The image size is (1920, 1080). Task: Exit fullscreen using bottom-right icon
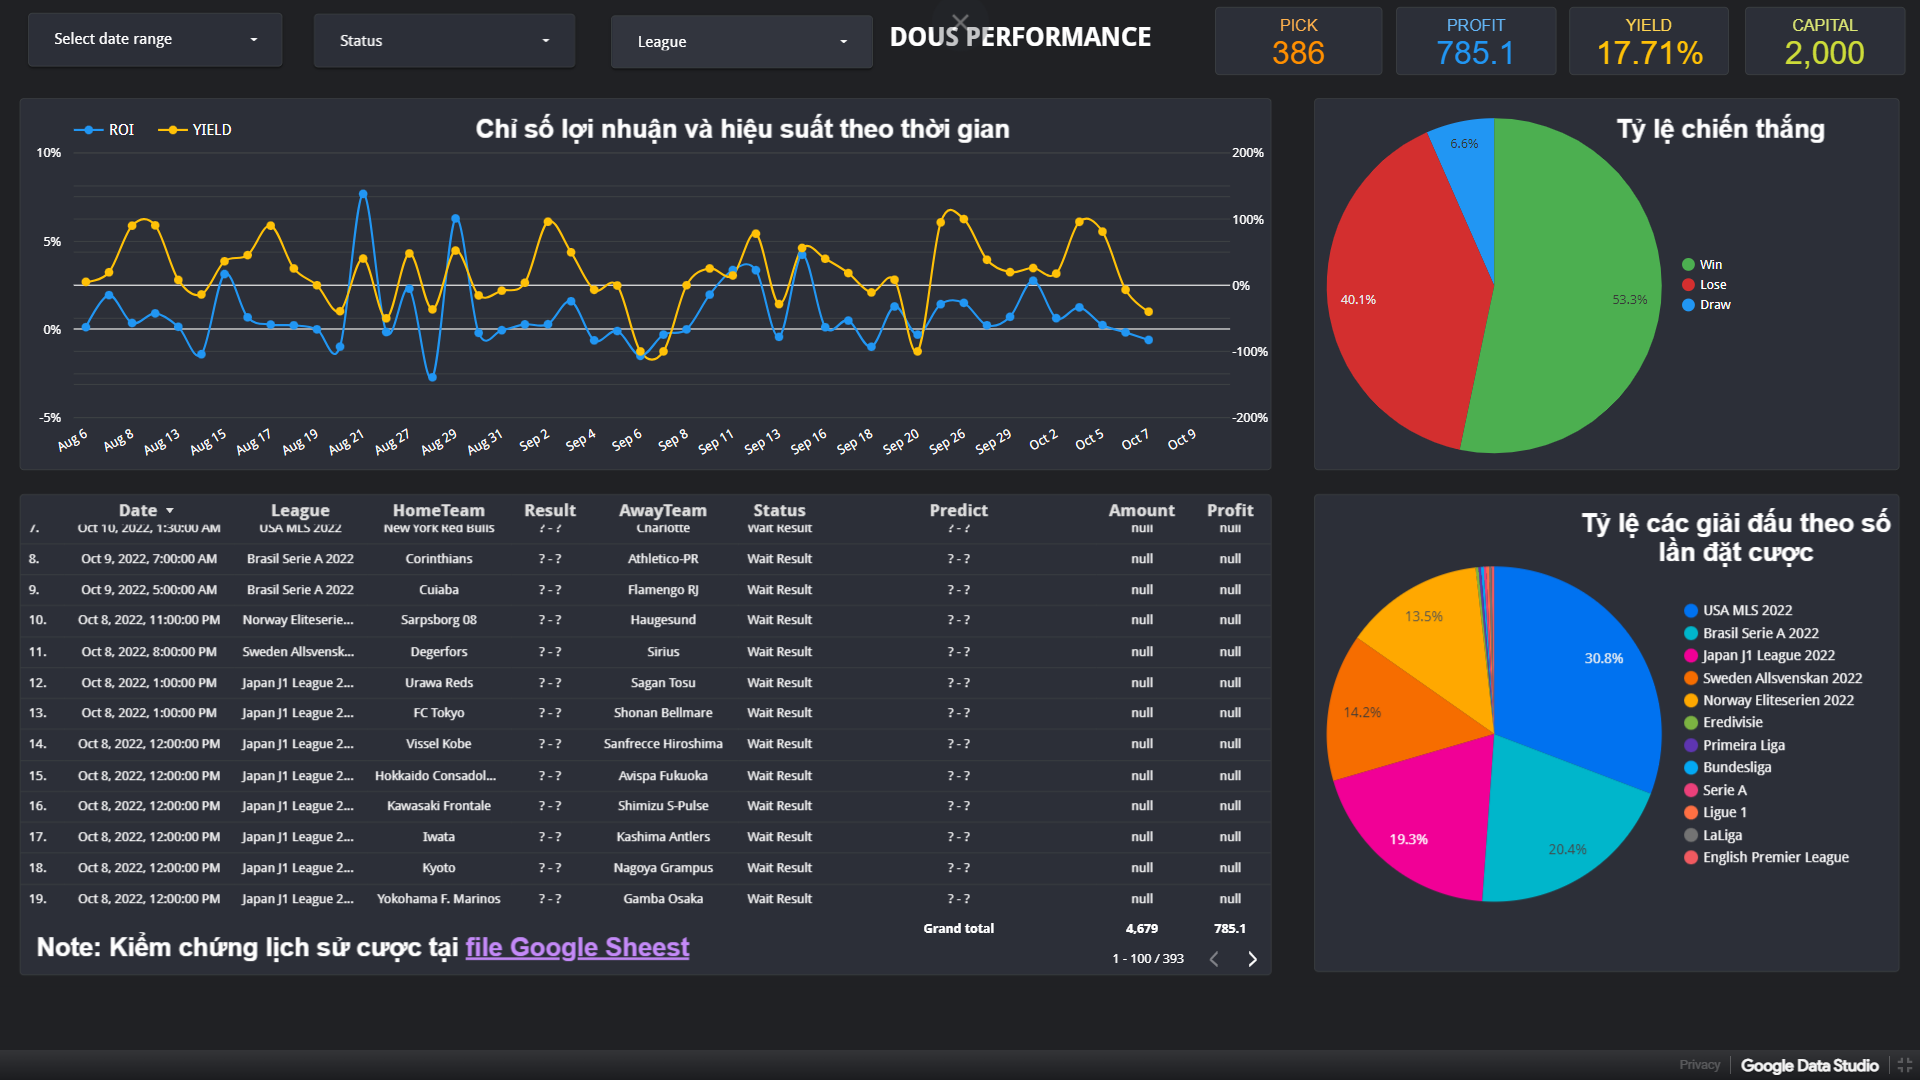click(x=1904, y=1065)
